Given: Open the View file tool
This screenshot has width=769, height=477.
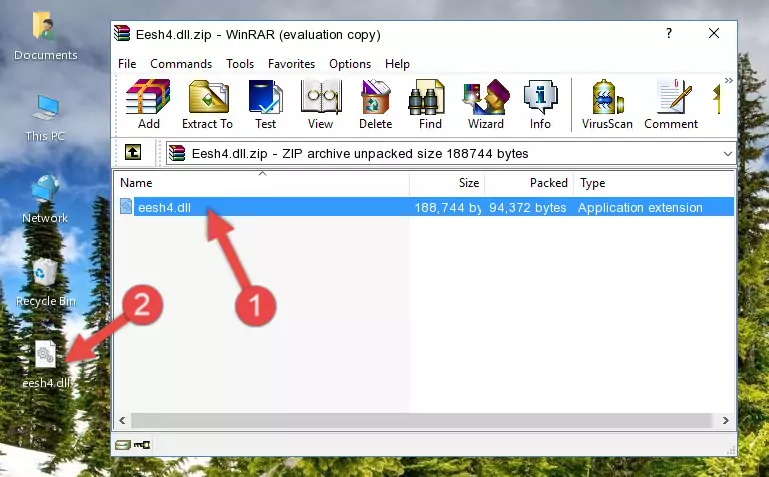Looking at the screenshot, I should point(321,104).
